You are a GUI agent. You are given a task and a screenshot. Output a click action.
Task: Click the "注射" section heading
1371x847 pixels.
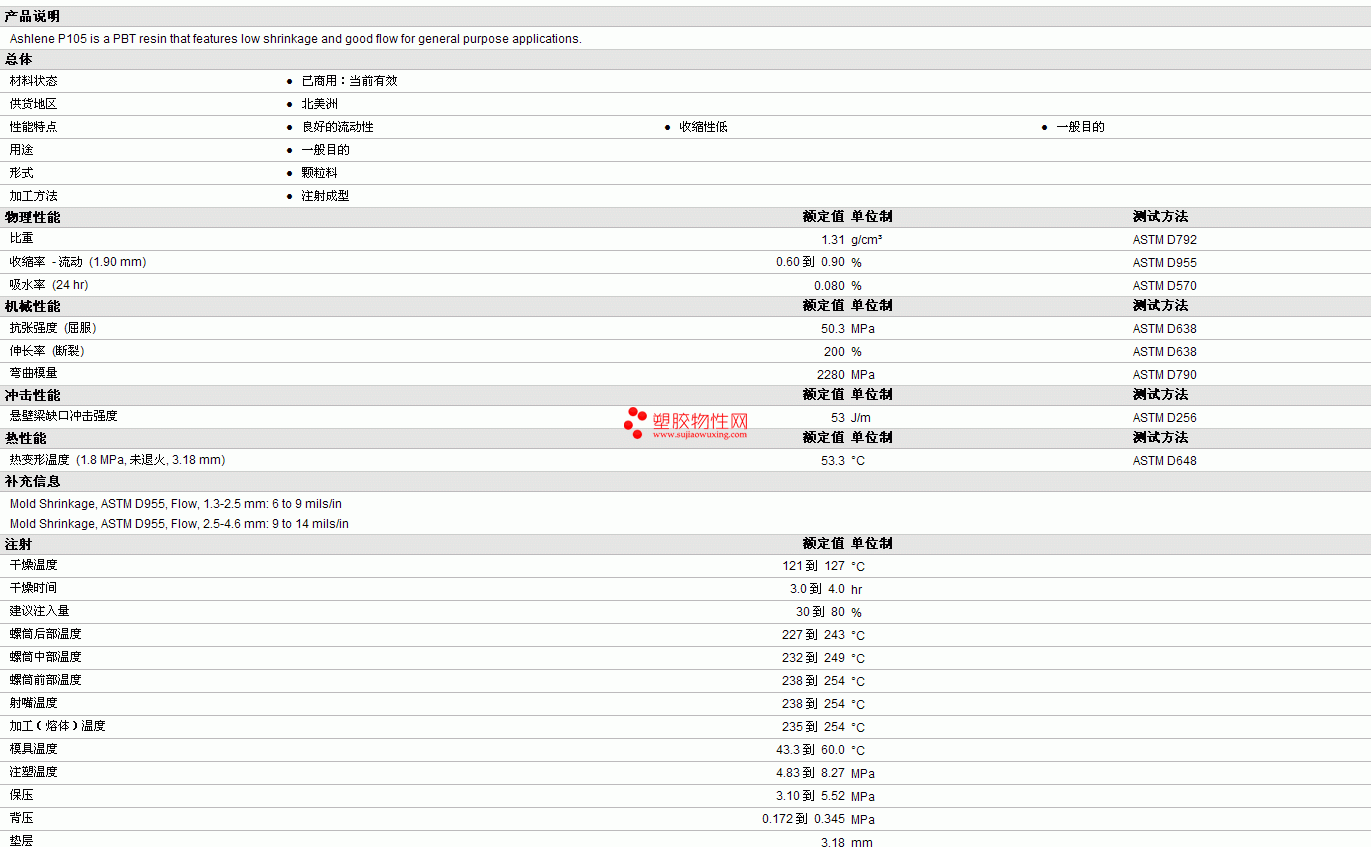pyautogui.click(x=19, y=545)
